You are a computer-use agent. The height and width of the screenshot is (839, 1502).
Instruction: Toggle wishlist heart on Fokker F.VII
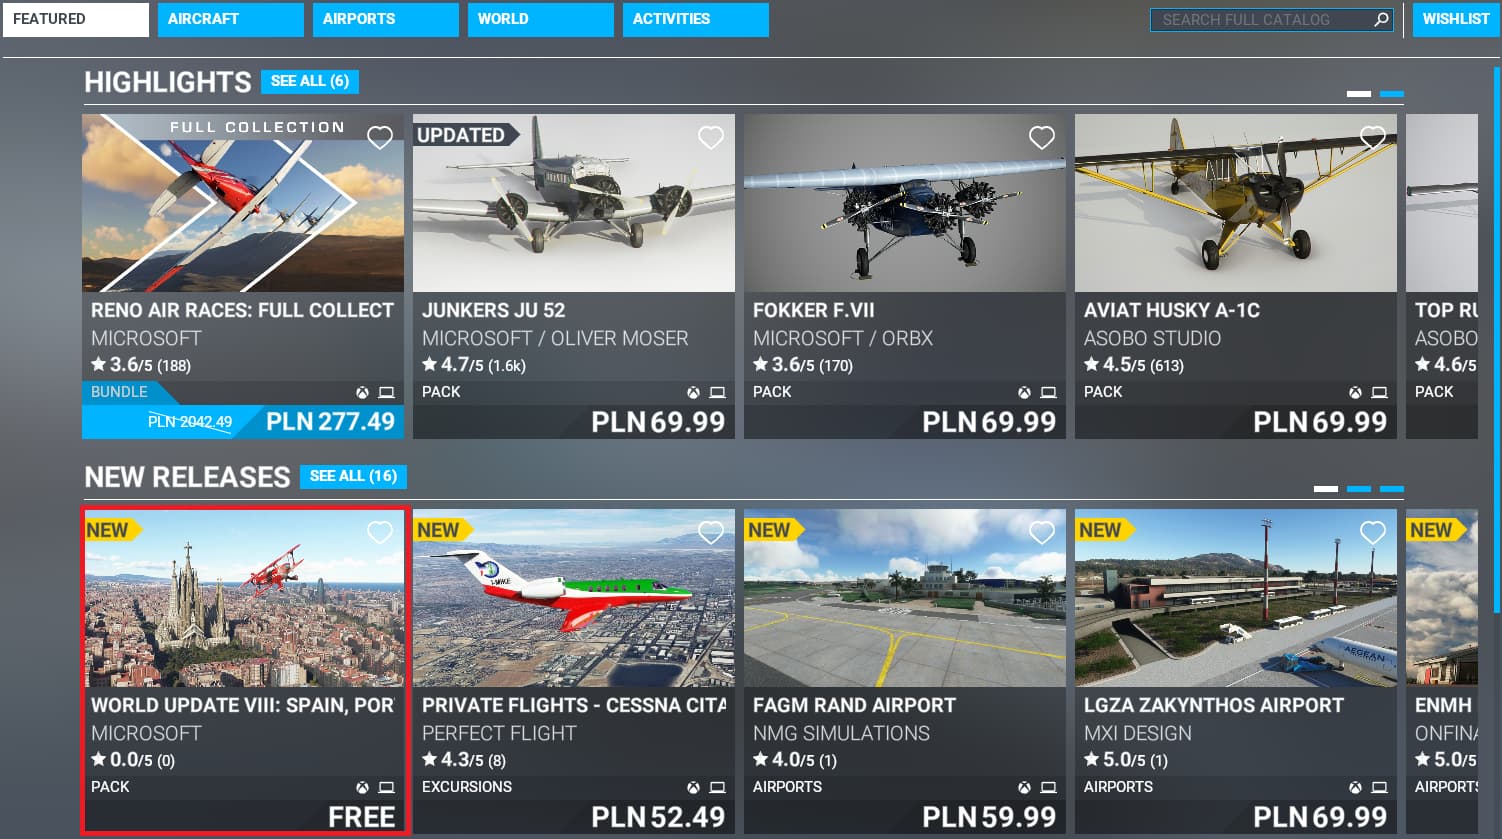pyautogui.click(x=1042, y=138)
